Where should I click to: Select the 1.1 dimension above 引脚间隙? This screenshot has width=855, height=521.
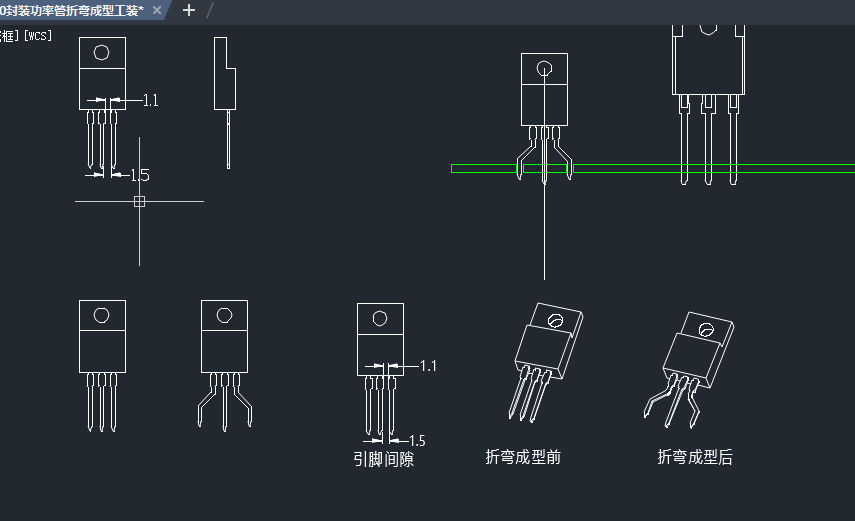(428, 366)
